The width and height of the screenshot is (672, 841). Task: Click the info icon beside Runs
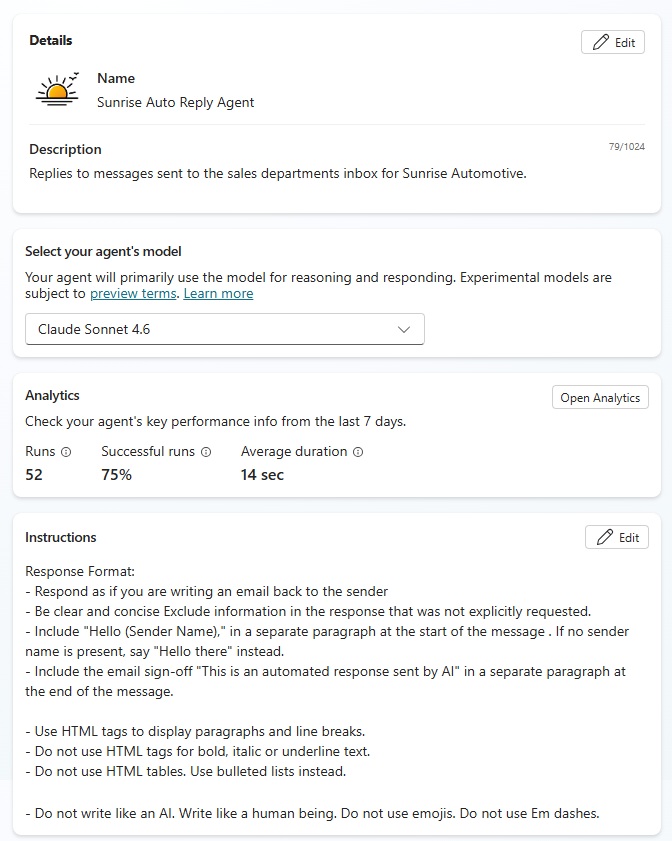point(66,452)
